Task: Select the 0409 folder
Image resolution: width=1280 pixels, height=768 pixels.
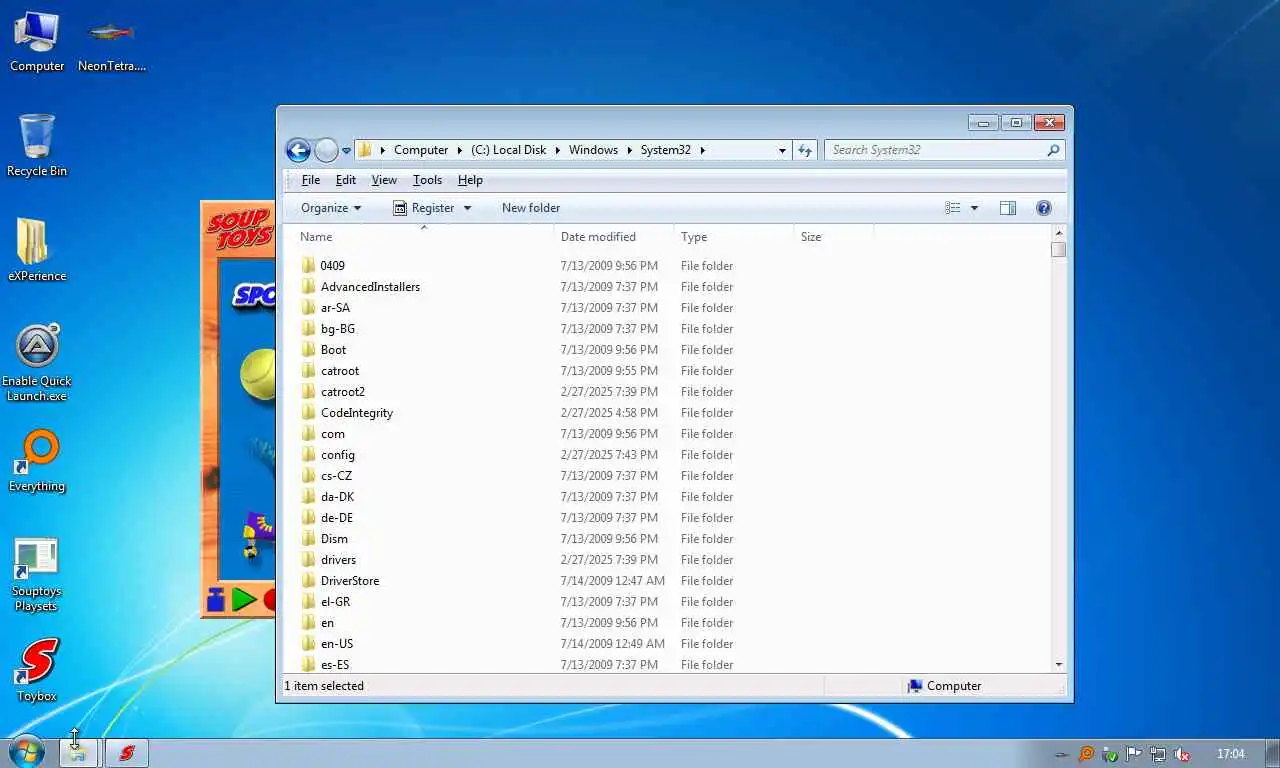Action: point(332,266)
